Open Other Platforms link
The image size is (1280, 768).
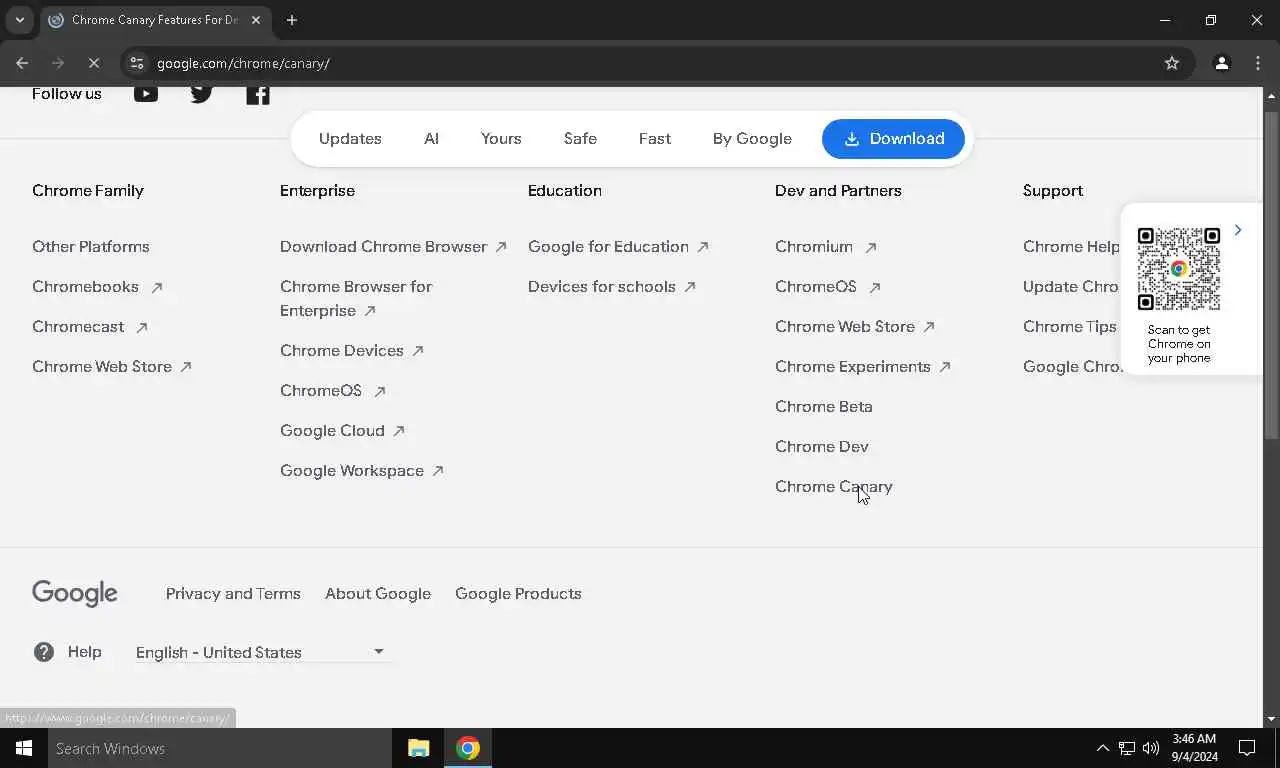(x=91, y=247)
